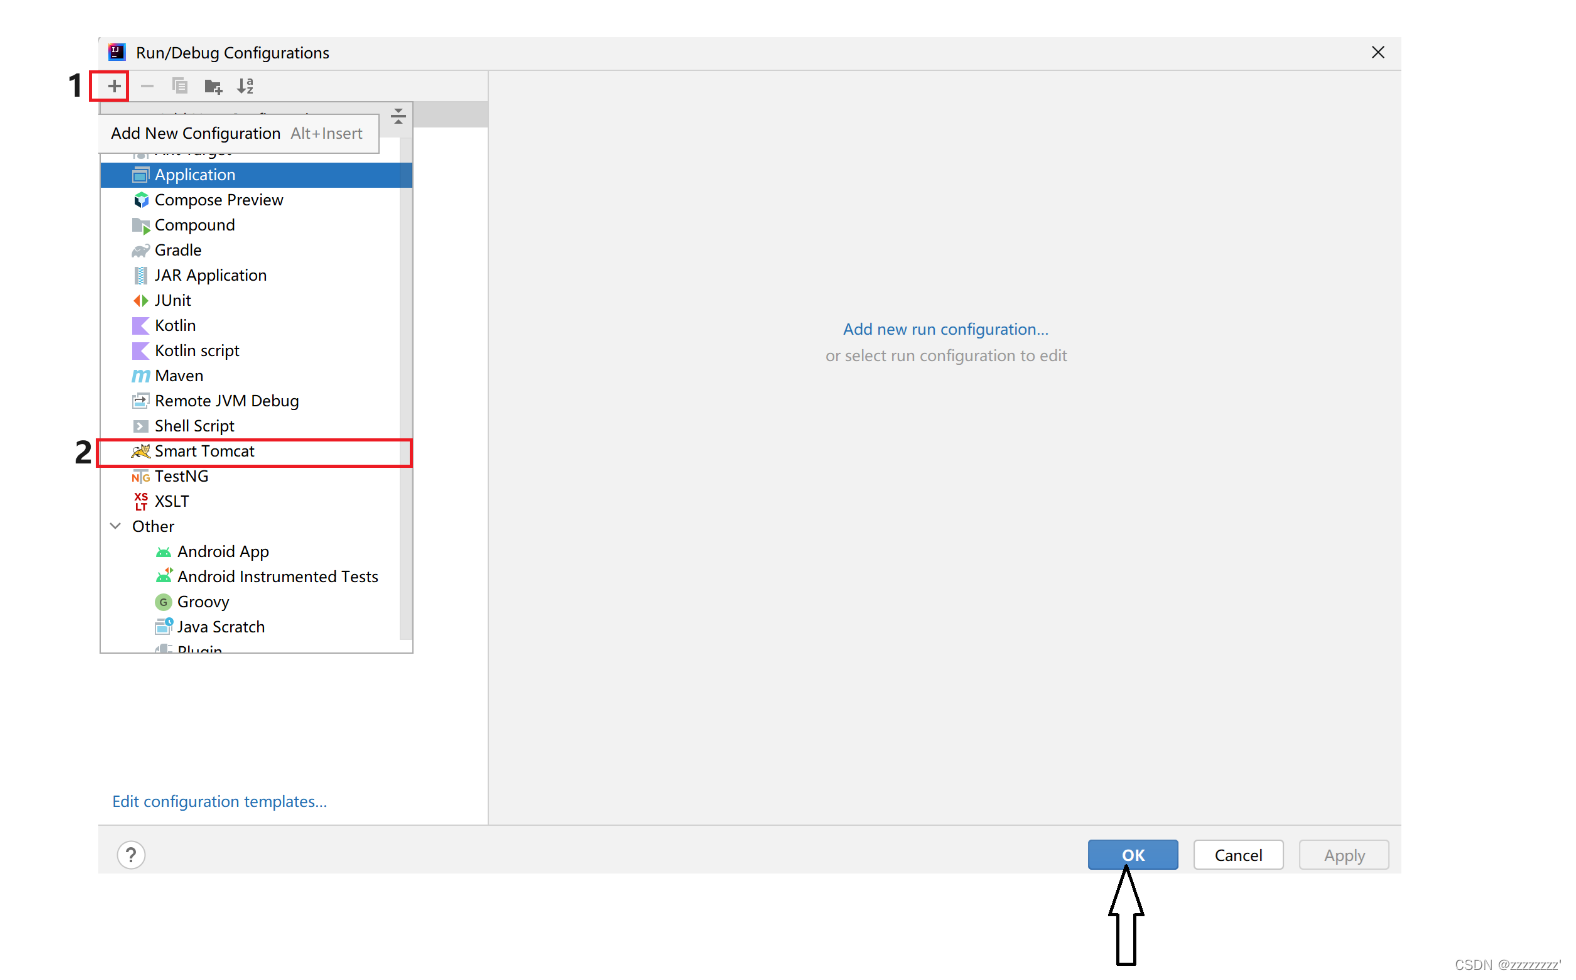
Task: Select the Kotlin script entry
Action: click(x=256, y=350)
